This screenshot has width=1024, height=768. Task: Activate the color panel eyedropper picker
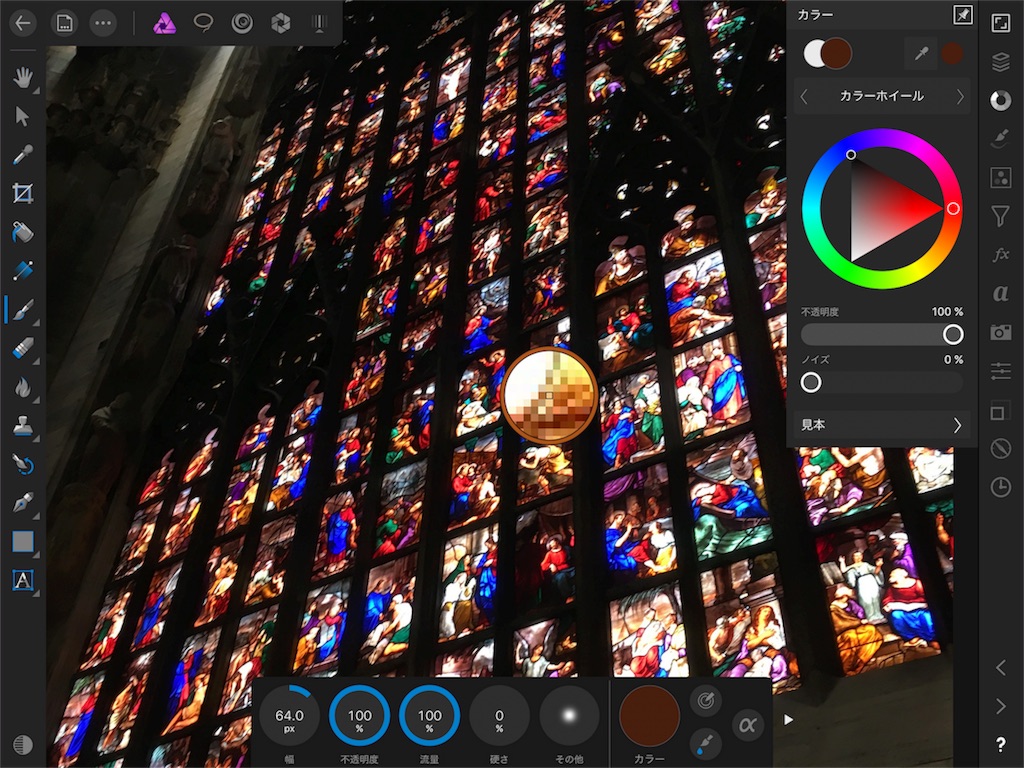click(x=921, y=54)
